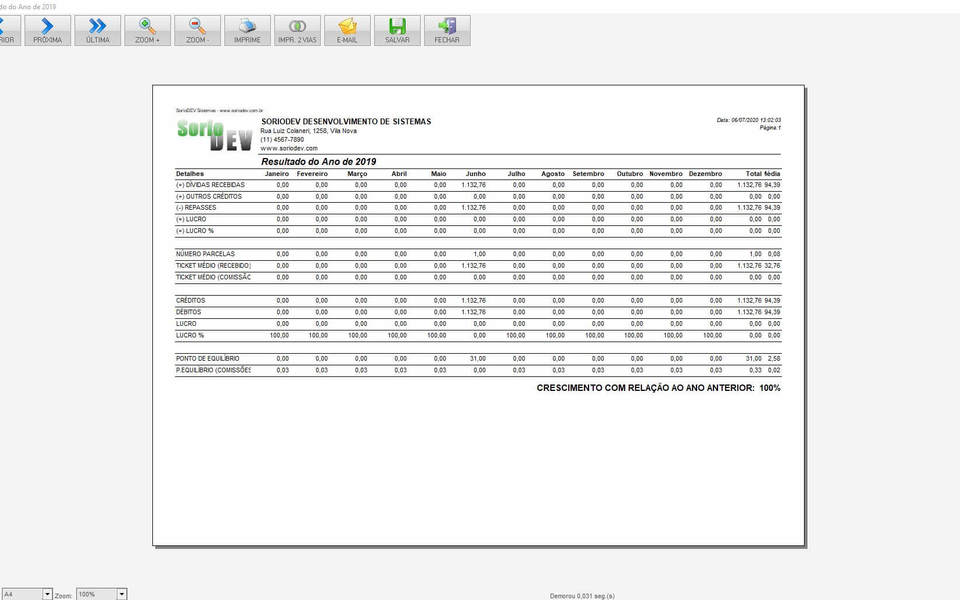Screen dimensions: 960x600
Task: Select the P.EQUILÍBRIO (COMISSÕES) row label
Action: click(213, 370)
